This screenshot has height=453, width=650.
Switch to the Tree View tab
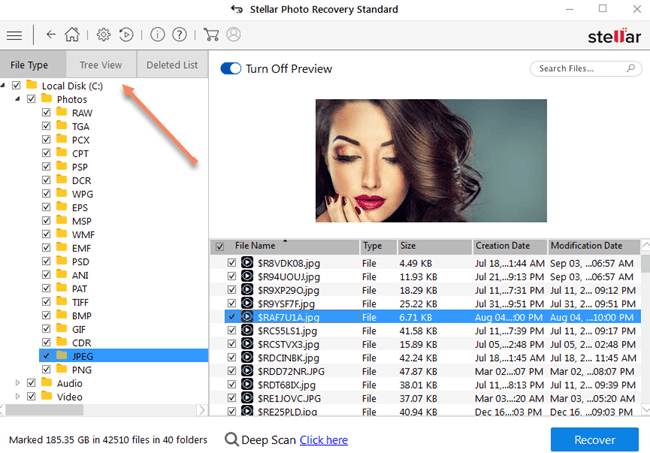pyautogui.click(x=101, y=65)
